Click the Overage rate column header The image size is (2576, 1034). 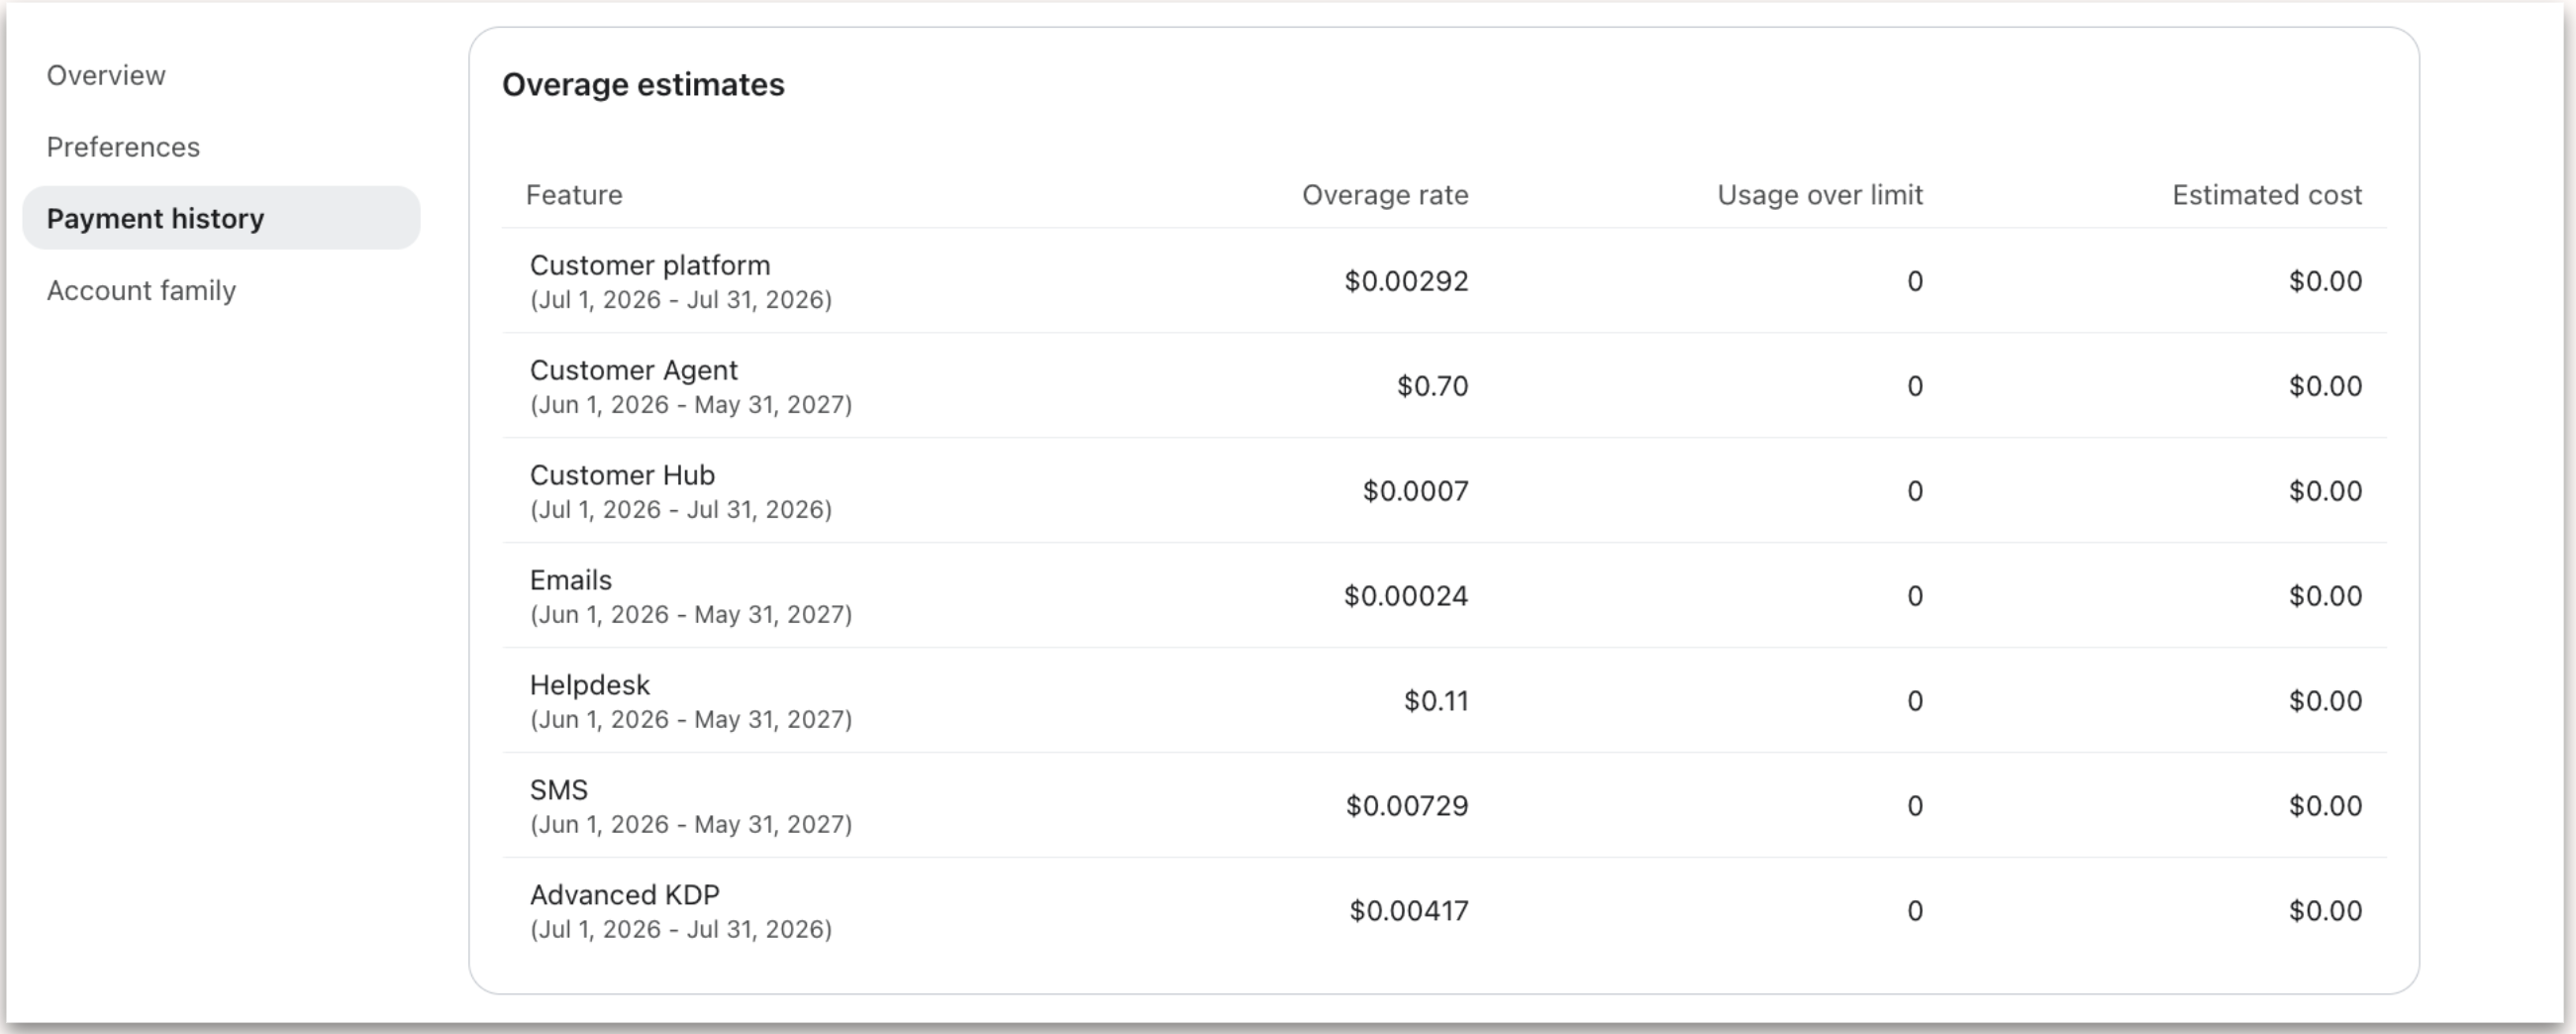[x=1385, y=195]
